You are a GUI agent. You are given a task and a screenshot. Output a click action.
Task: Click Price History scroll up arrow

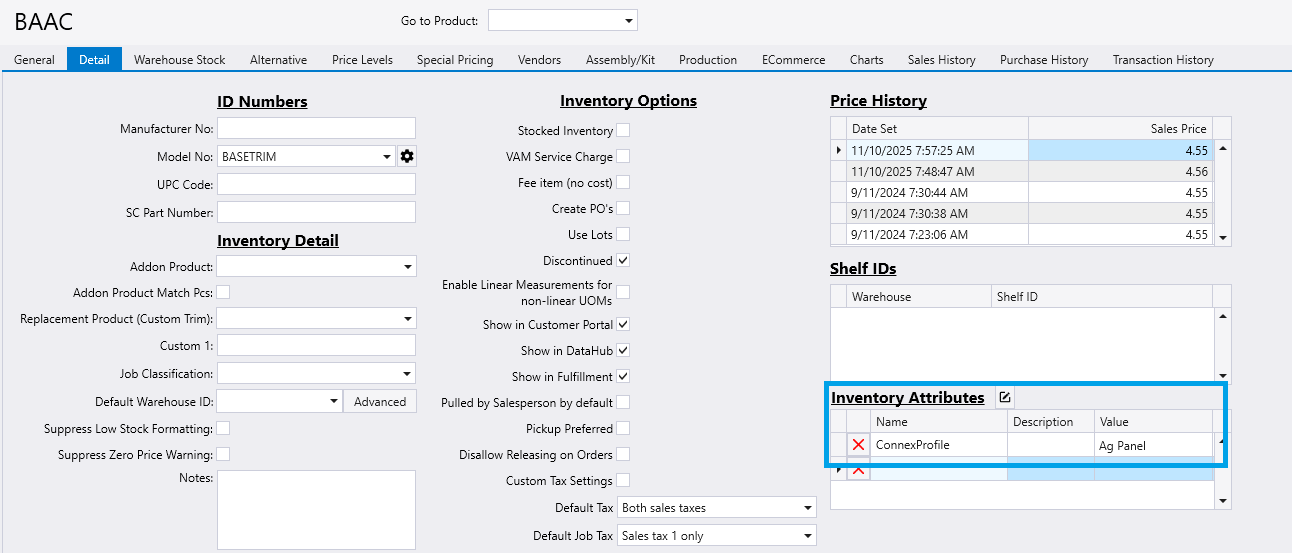click(x=1222, y=148)
